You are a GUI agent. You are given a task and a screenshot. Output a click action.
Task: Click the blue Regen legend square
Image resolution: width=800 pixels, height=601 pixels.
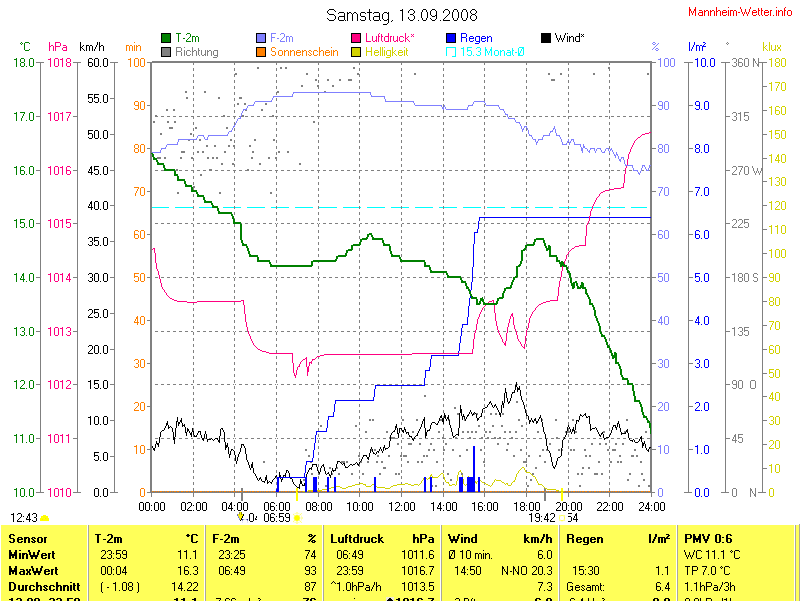451,38
